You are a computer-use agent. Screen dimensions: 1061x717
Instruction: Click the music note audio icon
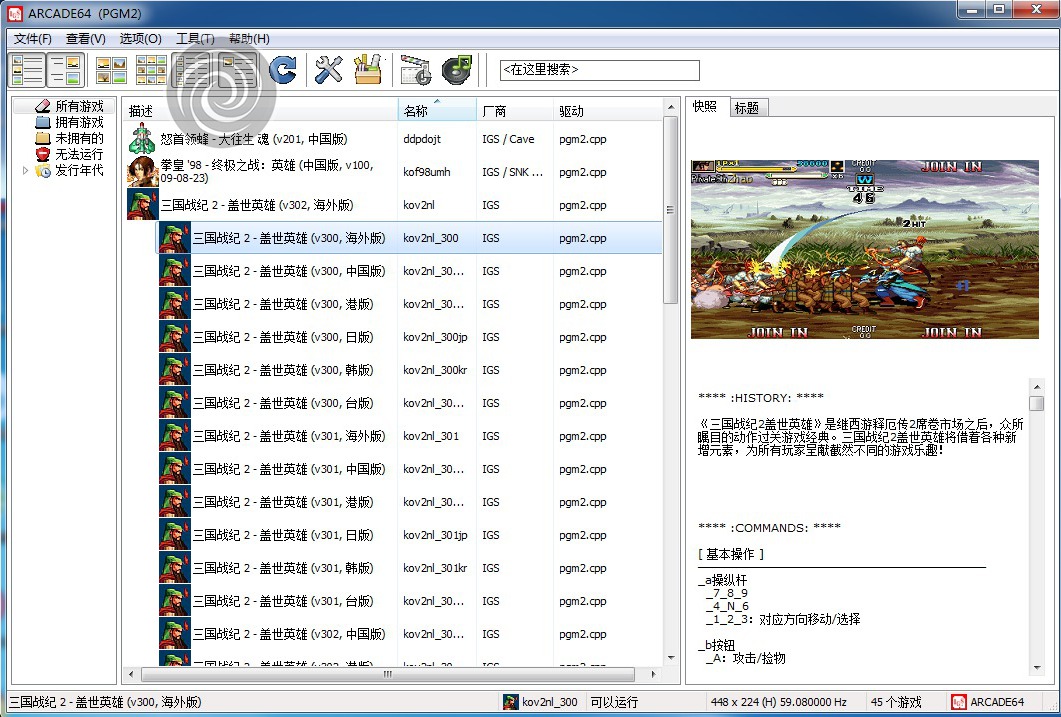[x=457, y=70]
